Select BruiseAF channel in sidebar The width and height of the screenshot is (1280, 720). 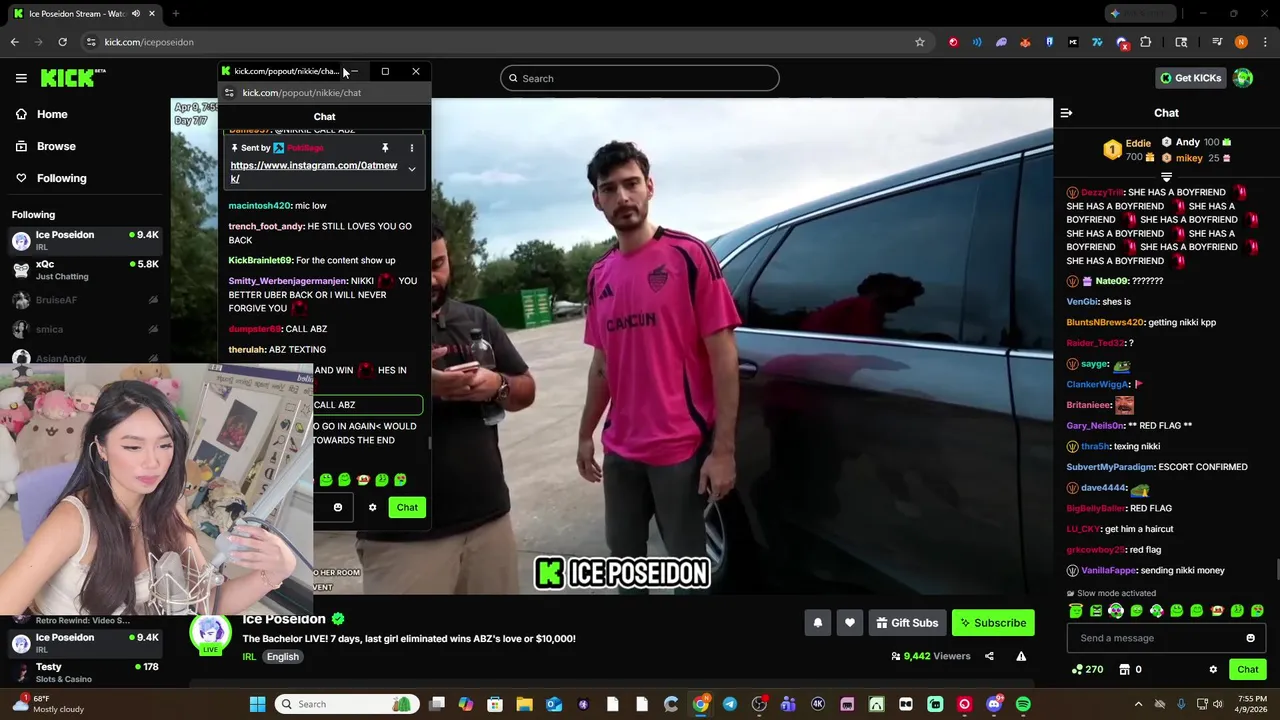click(85, 300)
